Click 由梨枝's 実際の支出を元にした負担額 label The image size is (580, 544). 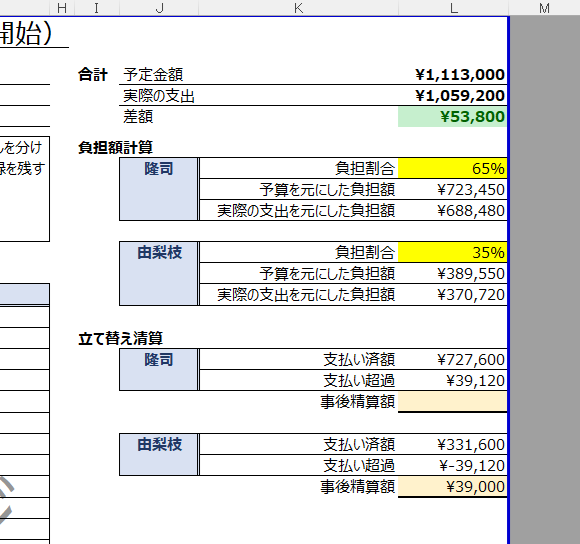click(x=306, y=295)
